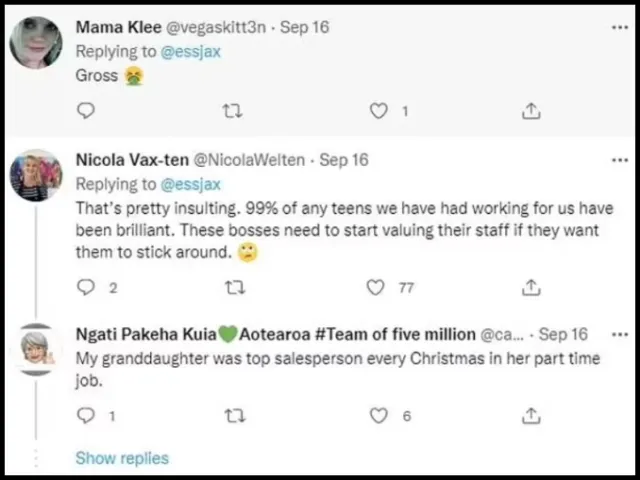View Mama Klee's profile avatar

pyautogui.click(x=36, y=44)
